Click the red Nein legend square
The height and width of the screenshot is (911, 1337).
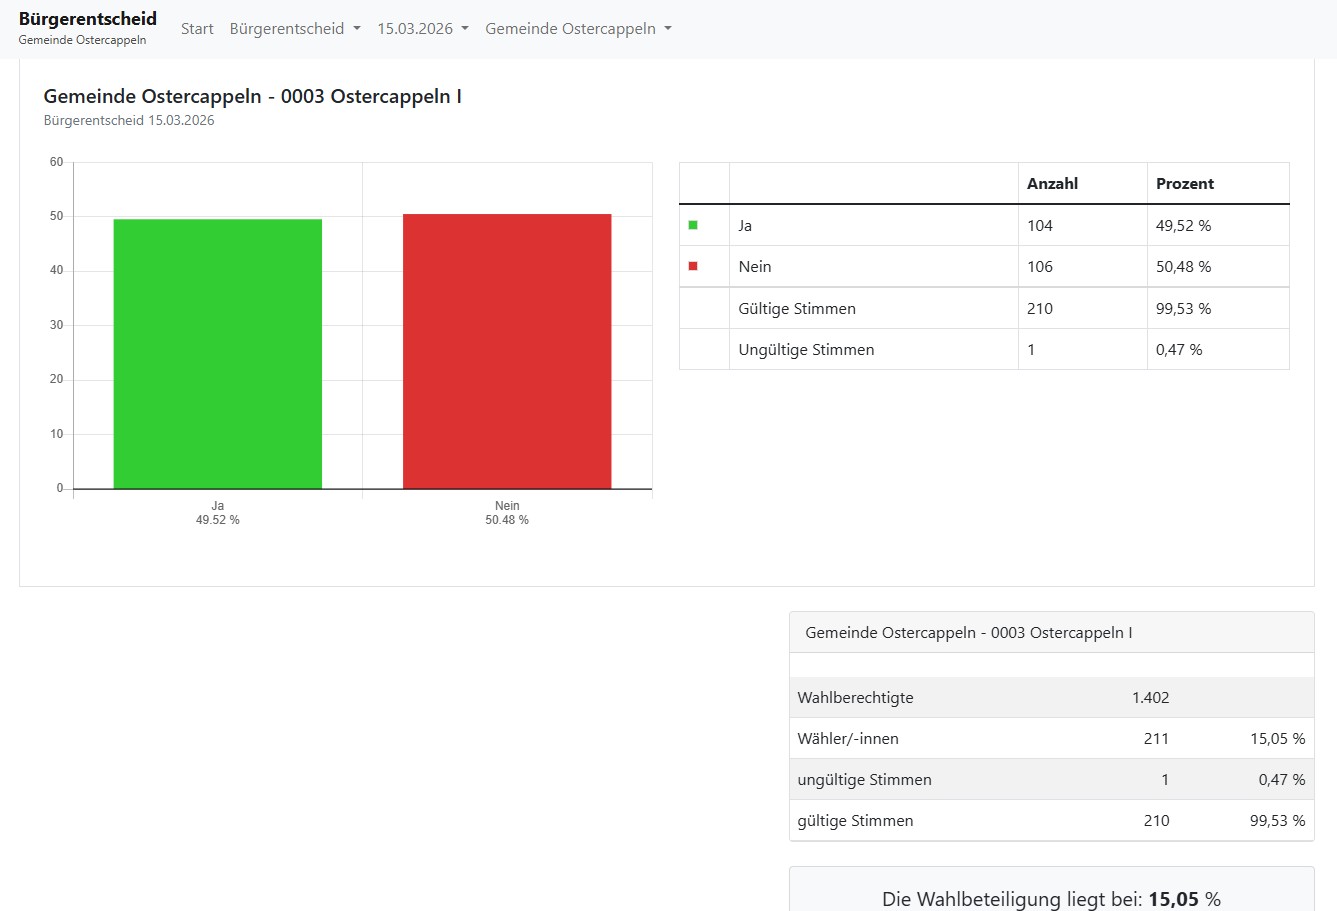pyautogui.click(x=693, y=267)
